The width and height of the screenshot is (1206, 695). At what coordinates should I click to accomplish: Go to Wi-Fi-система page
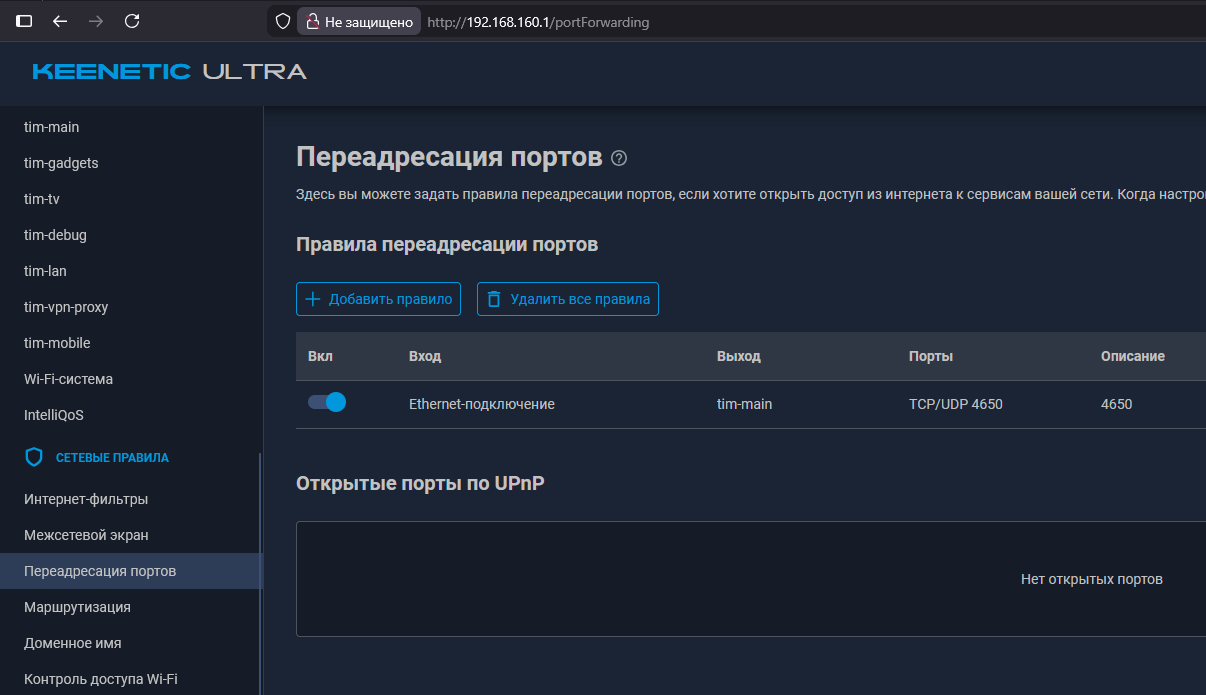tap(68, 379)
